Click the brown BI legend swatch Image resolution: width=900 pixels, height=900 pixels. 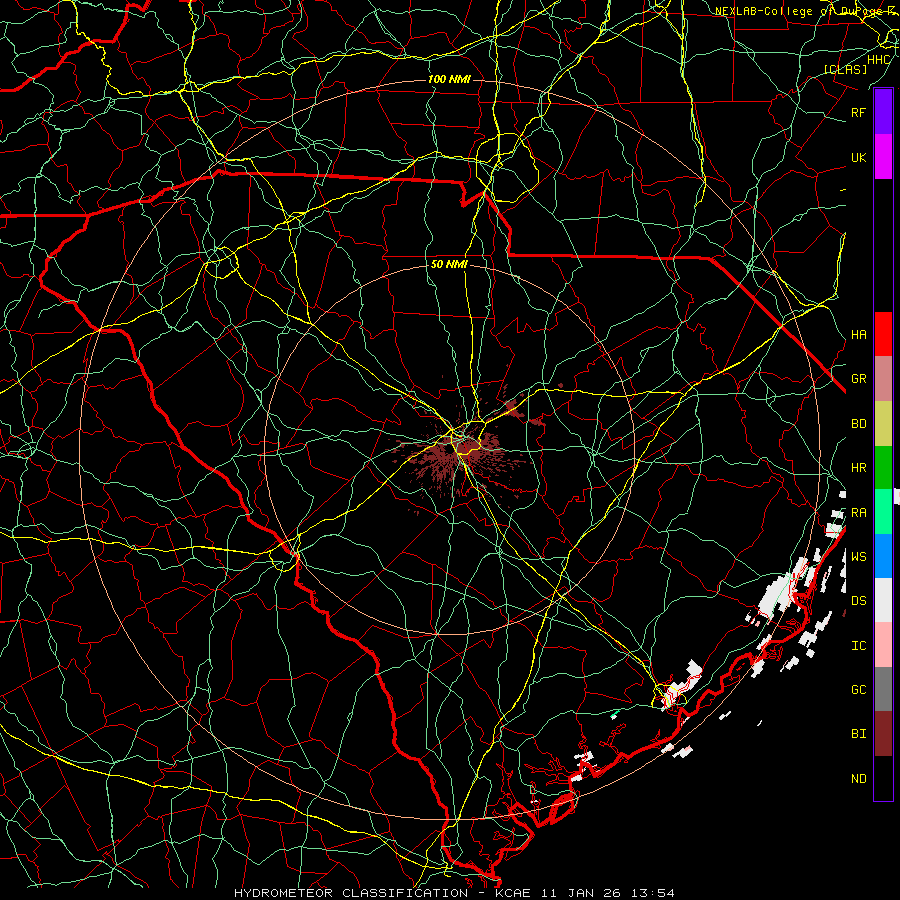883,734
